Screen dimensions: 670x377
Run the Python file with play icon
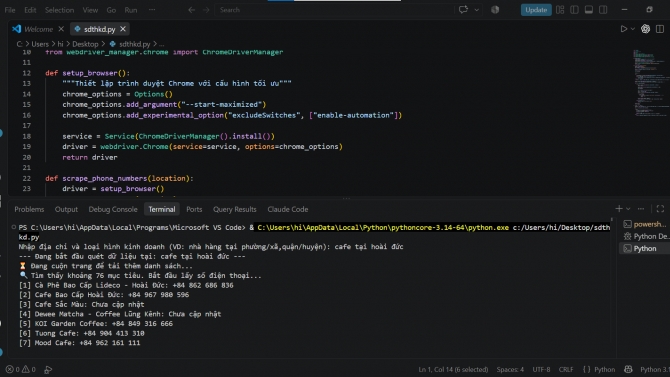pos(623,29)
